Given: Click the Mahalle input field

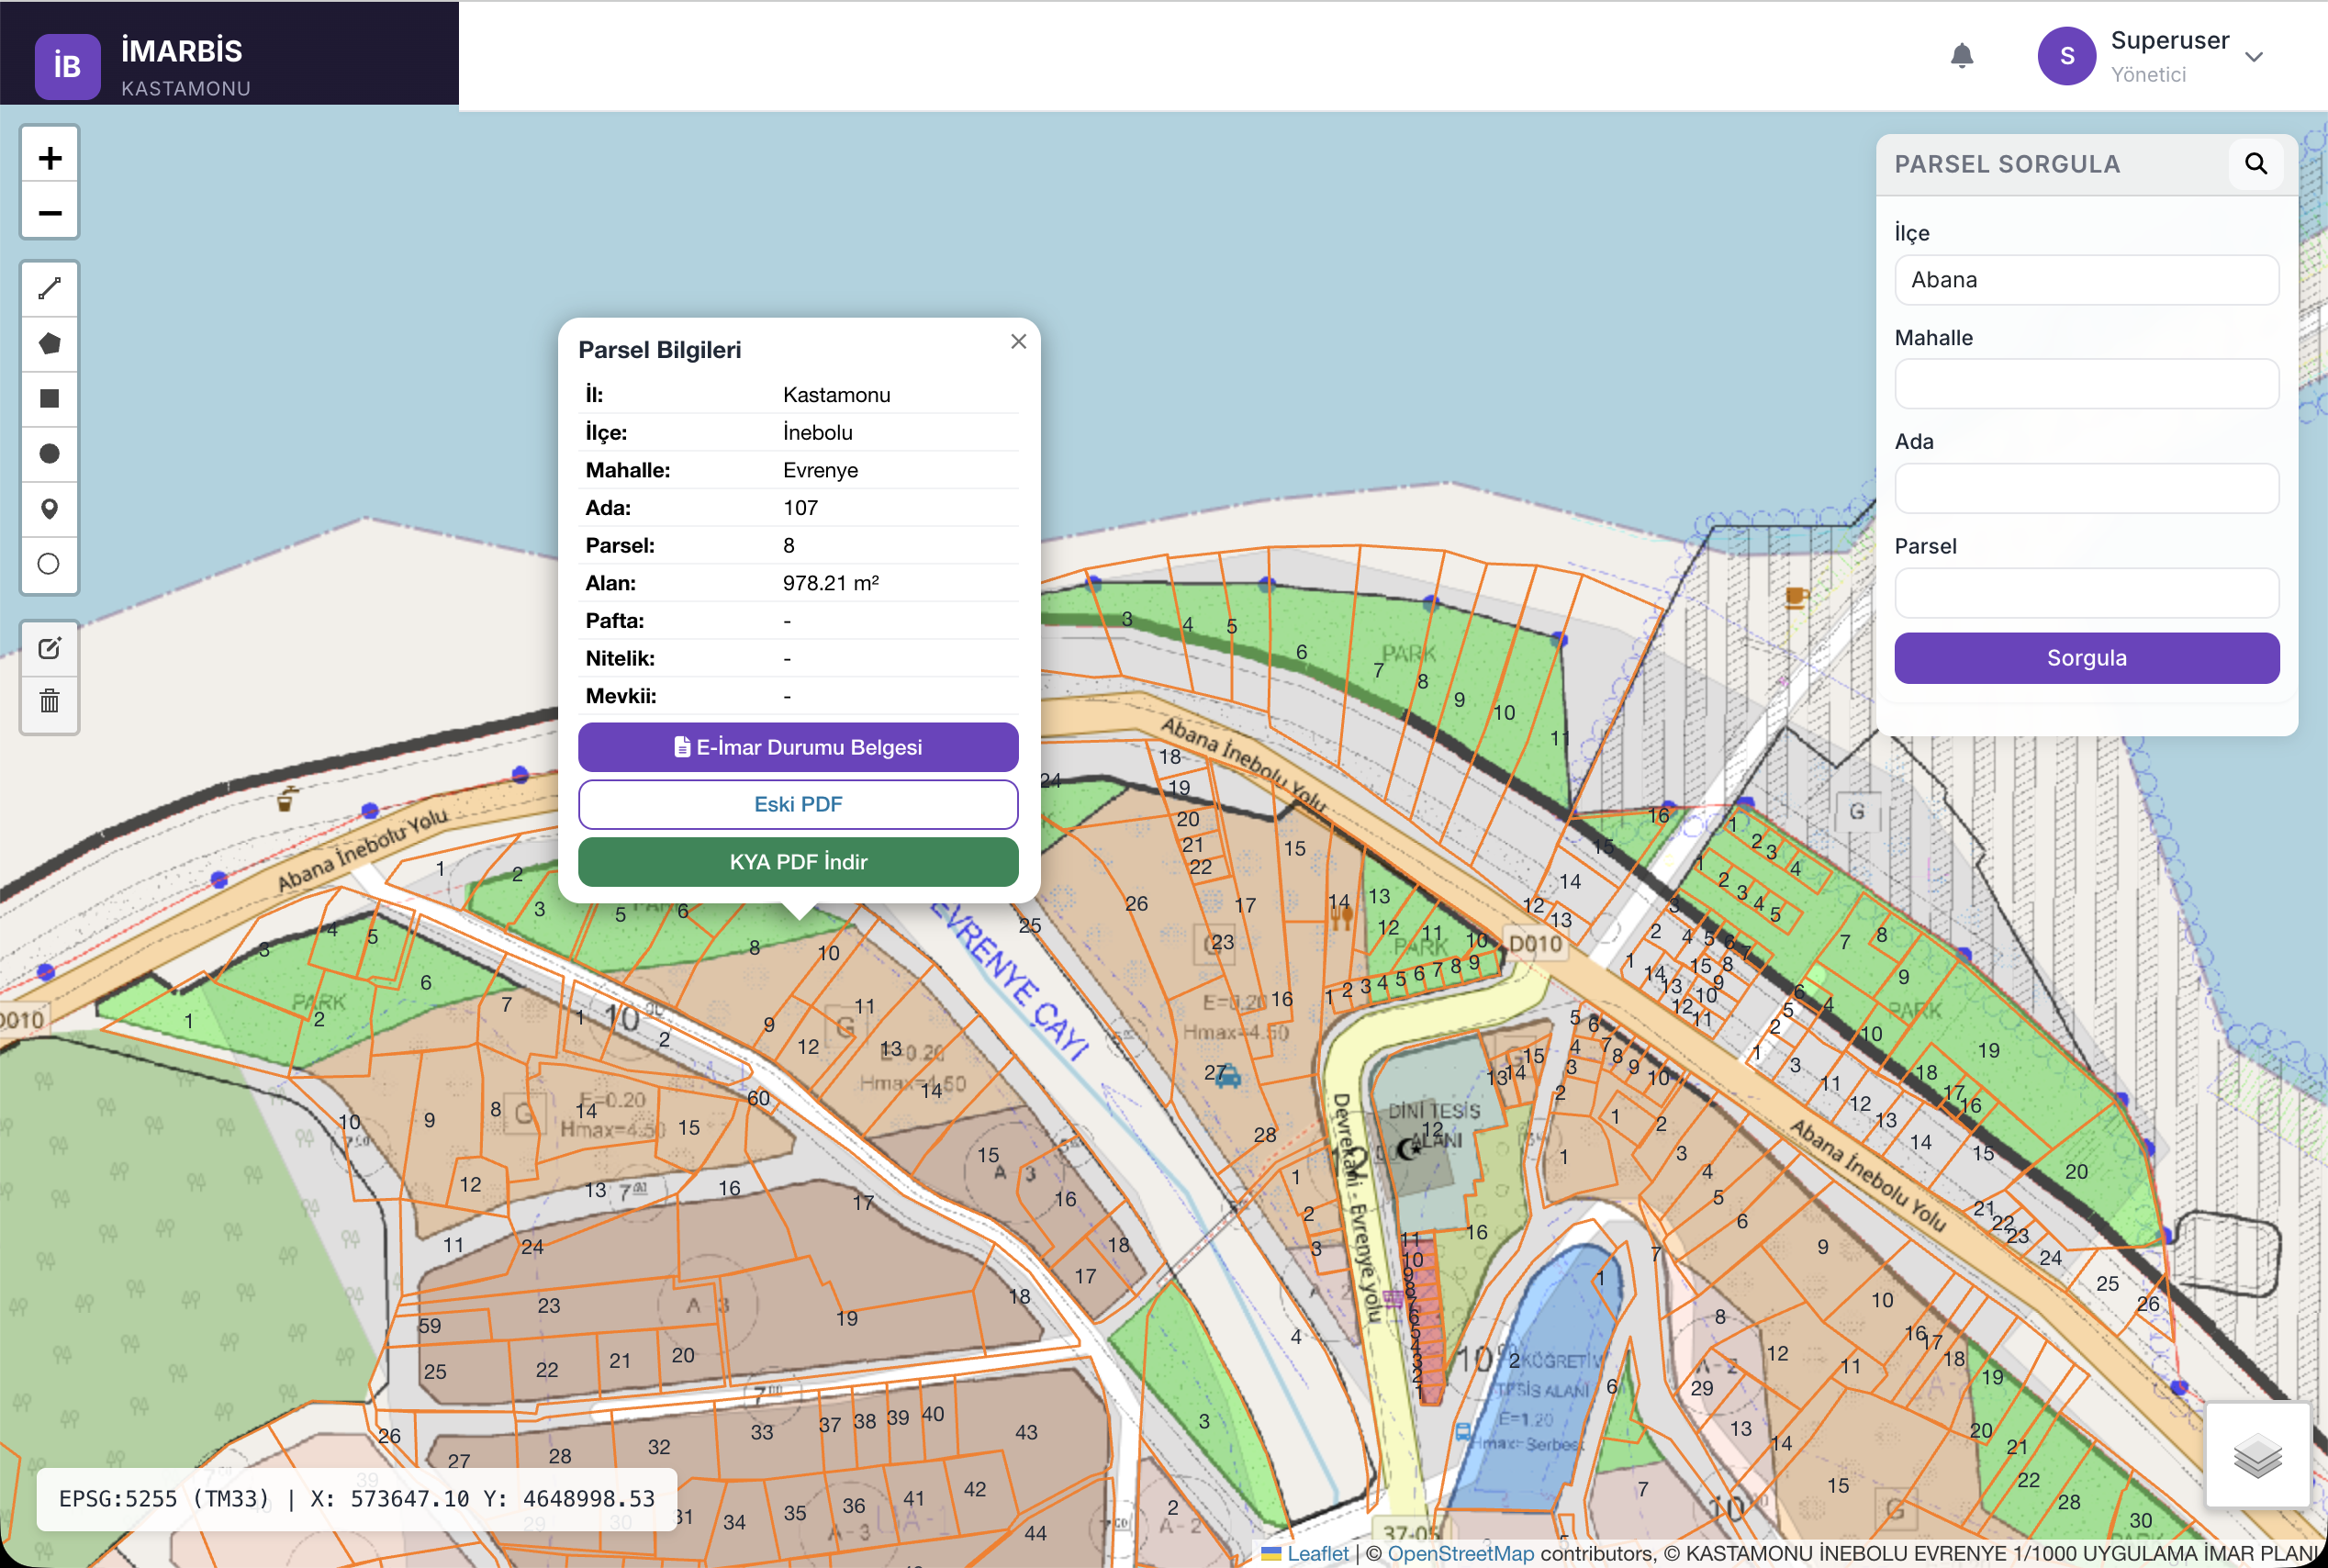Looking at the screenshot, I should click(2086, 384).
